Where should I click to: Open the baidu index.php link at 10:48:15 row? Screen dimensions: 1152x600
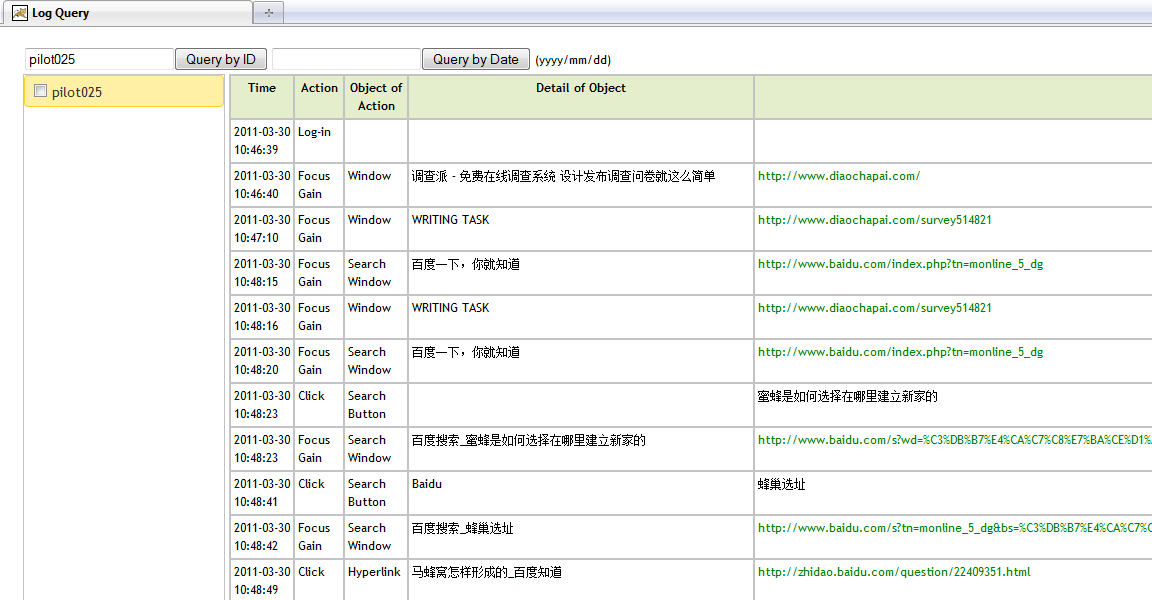pos(900,264)
